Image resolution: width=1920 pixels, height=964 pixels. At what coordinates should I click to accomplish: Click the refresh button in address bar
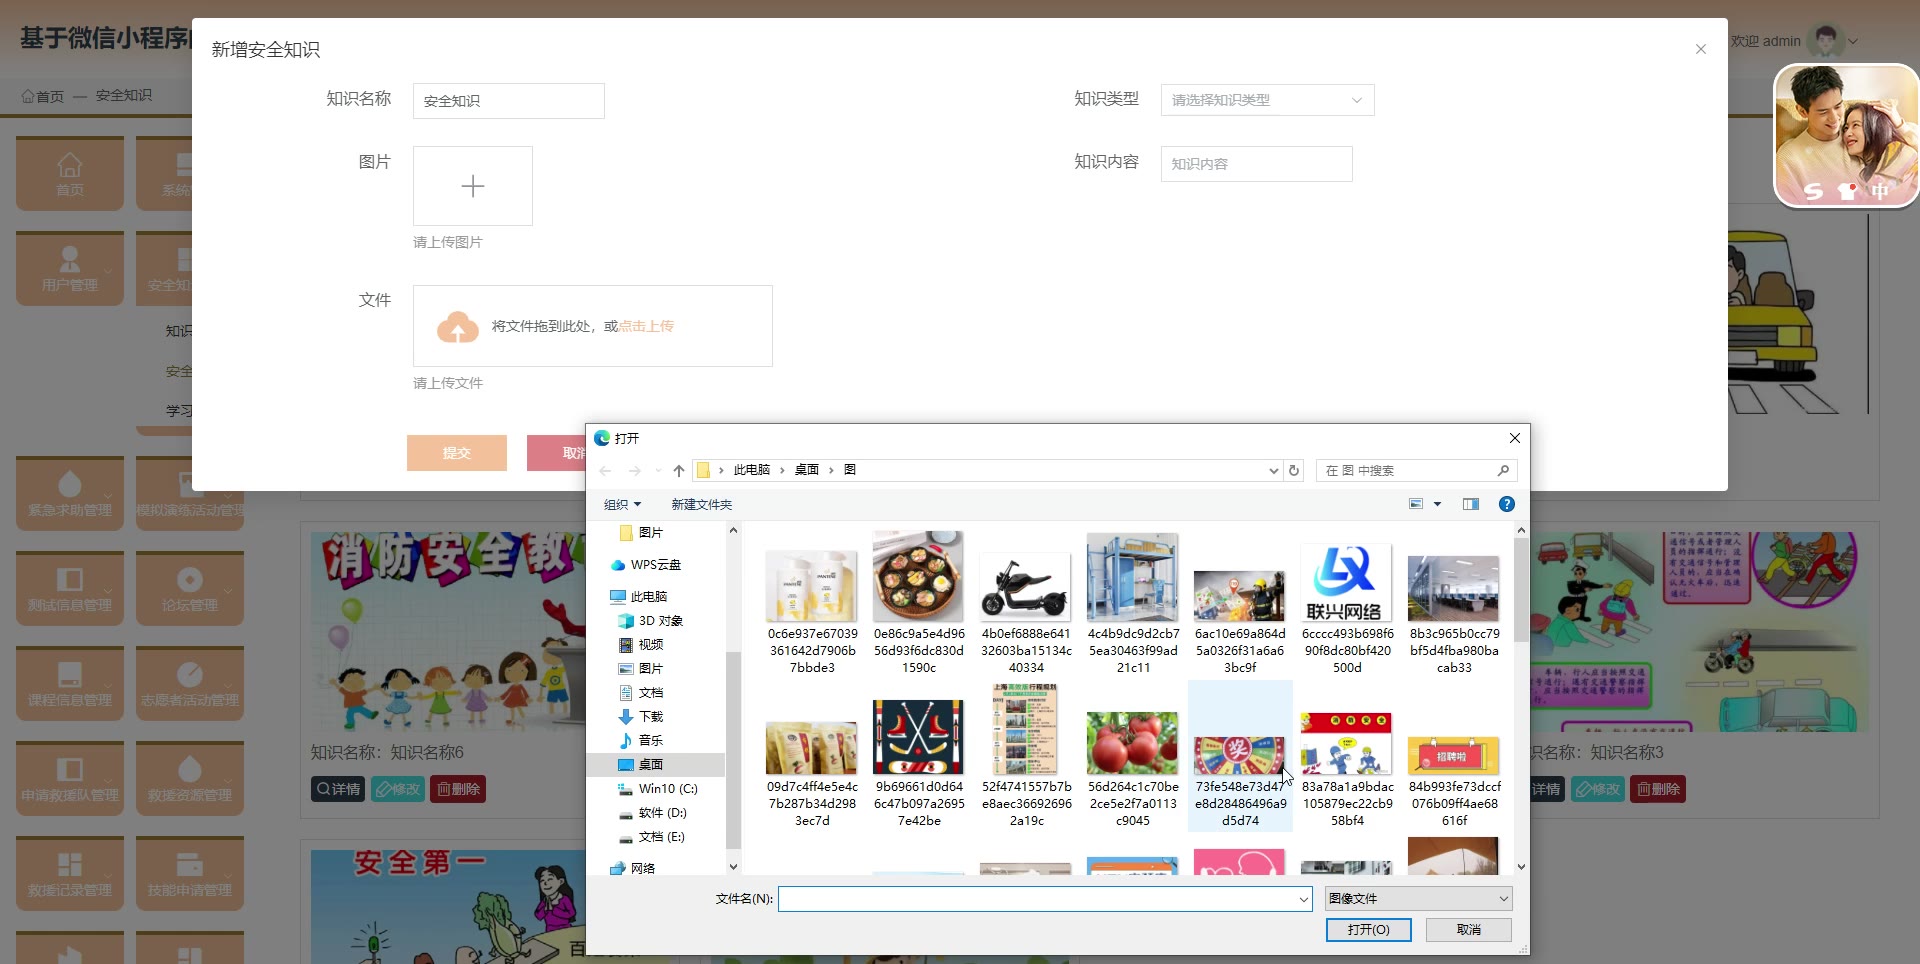[x=1294, y=471]
